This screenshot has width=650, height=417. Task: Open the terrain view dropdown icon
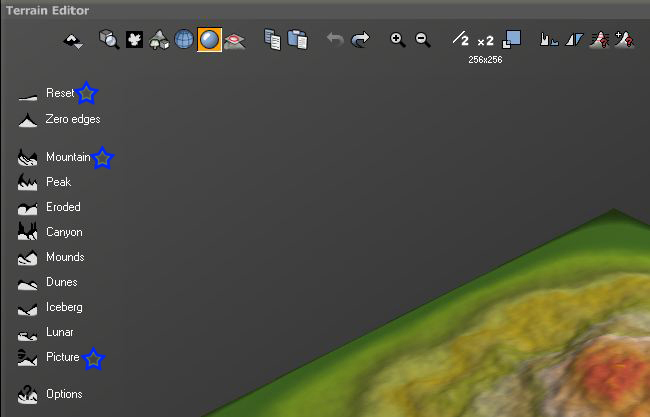(x=73, y=41)
